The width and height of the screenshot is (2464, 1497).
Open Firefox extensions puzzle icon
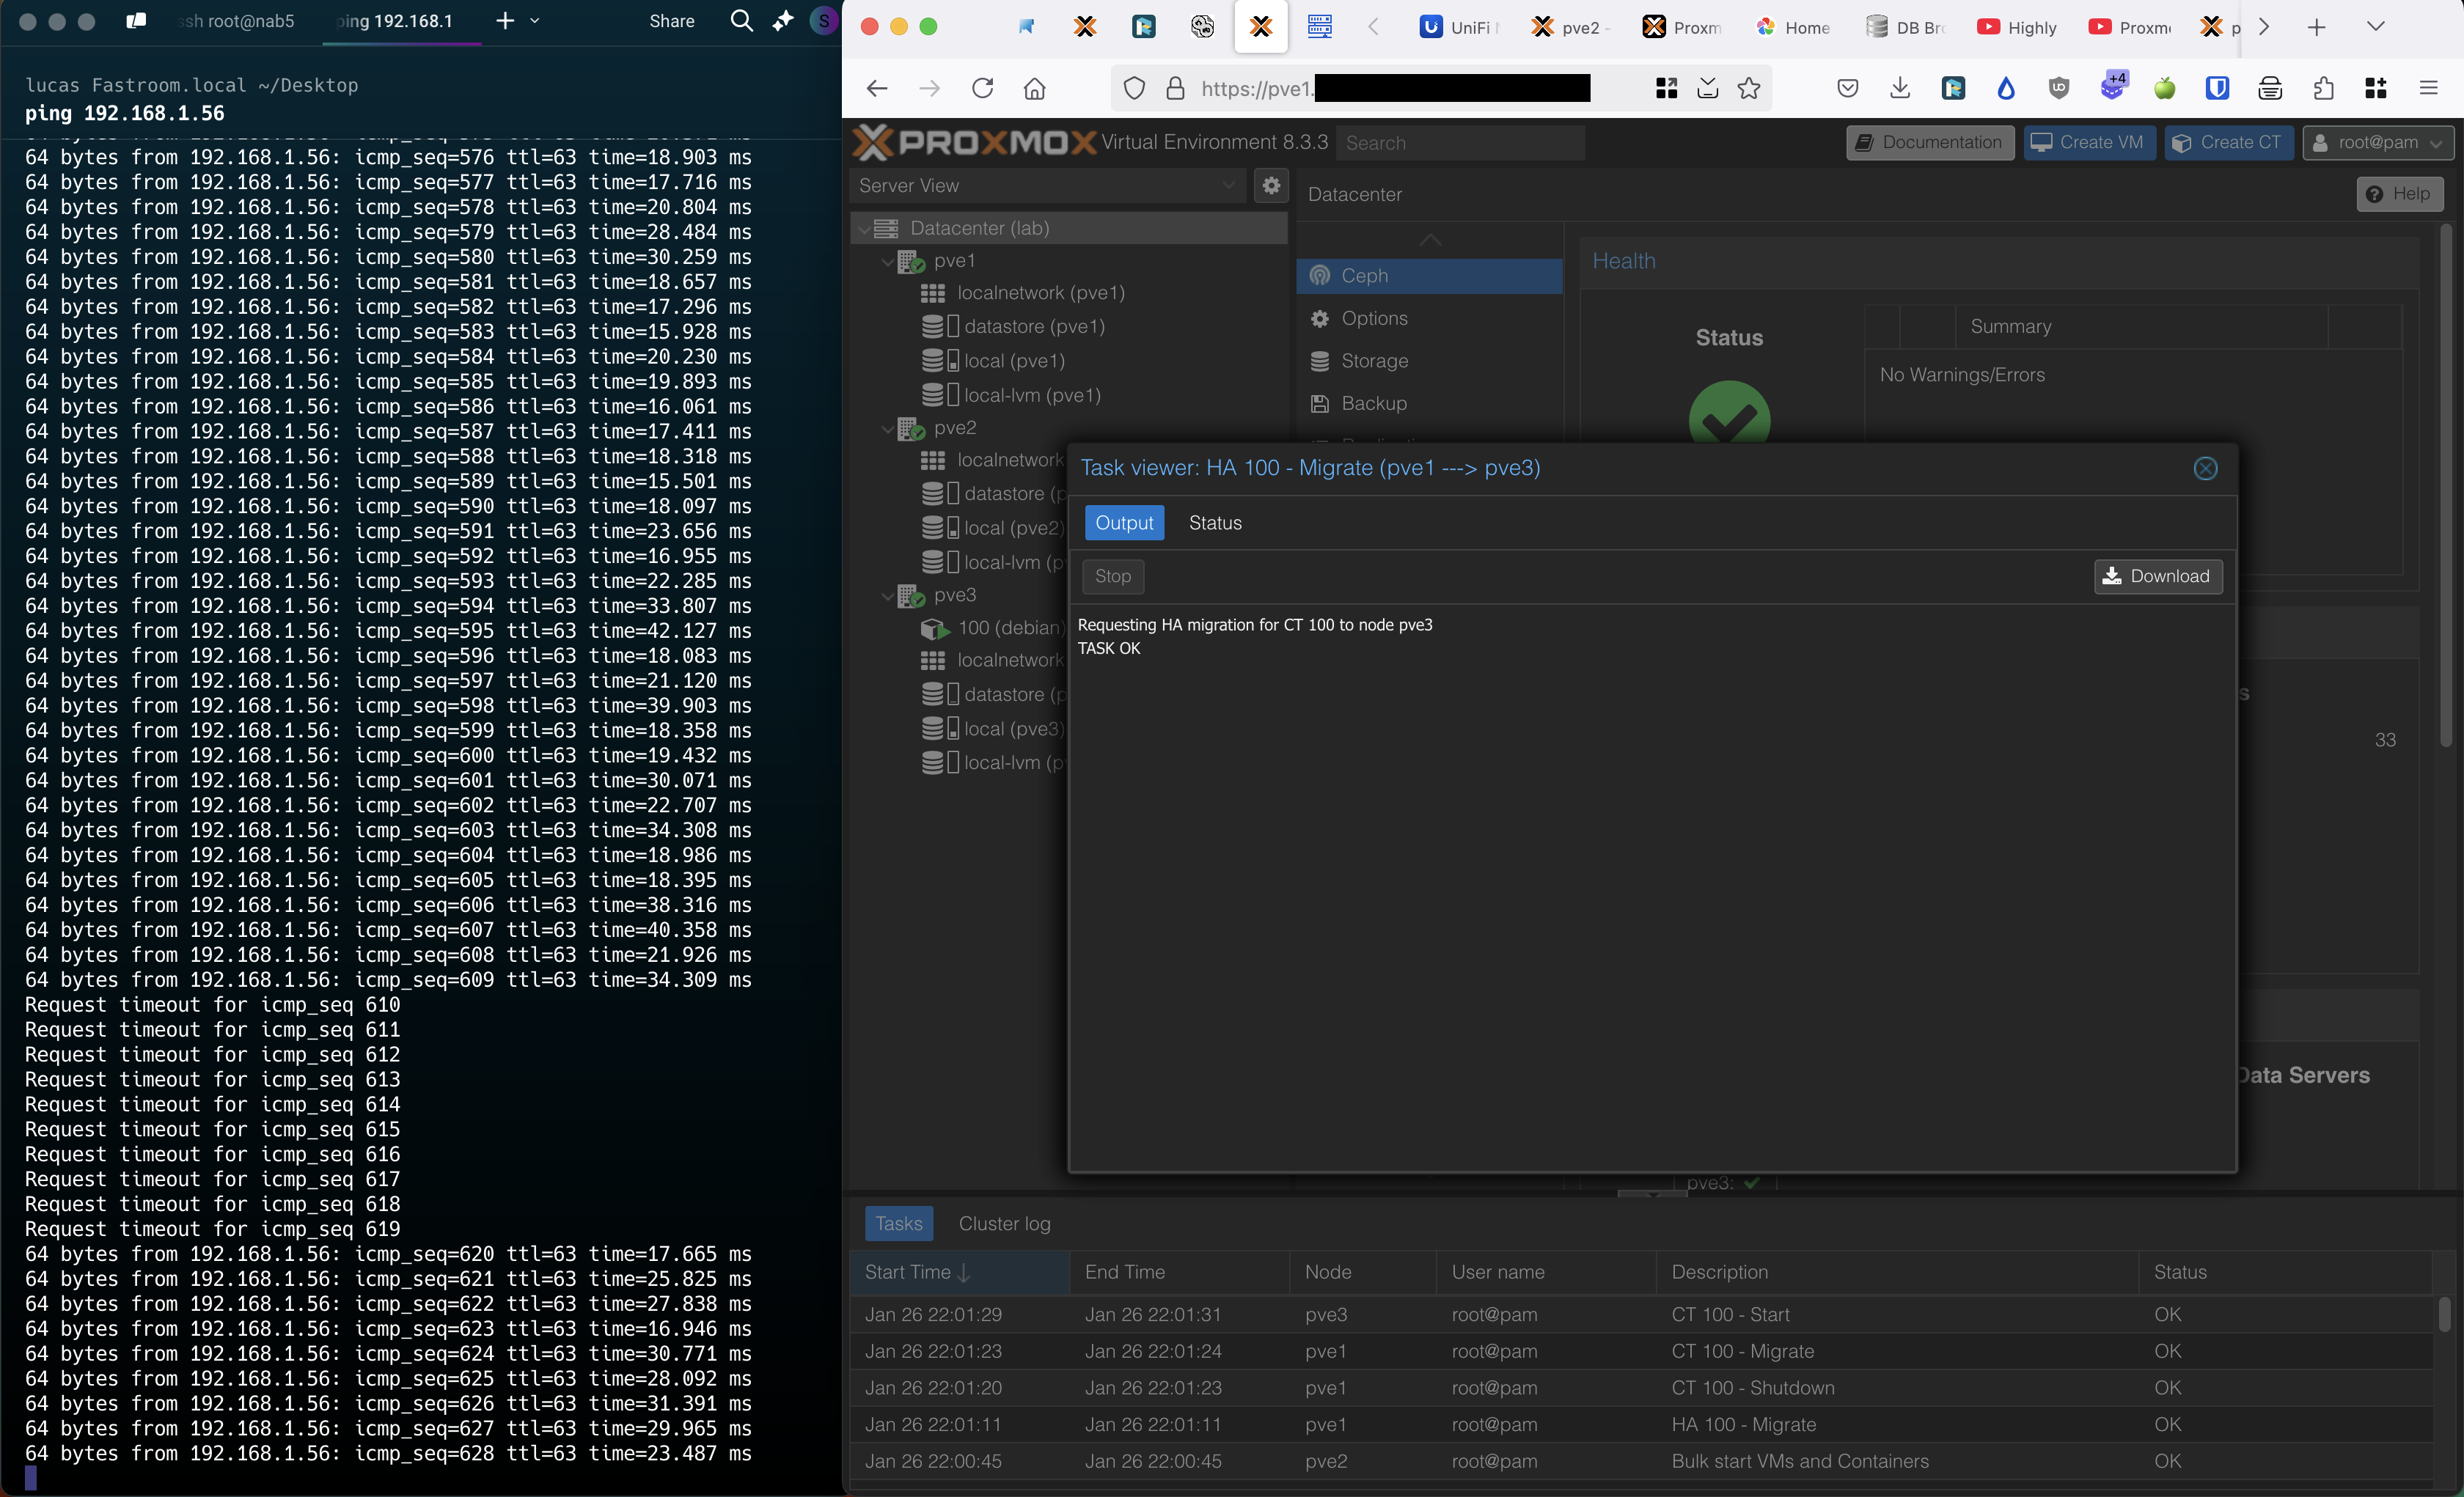(x=2323, y=88)
